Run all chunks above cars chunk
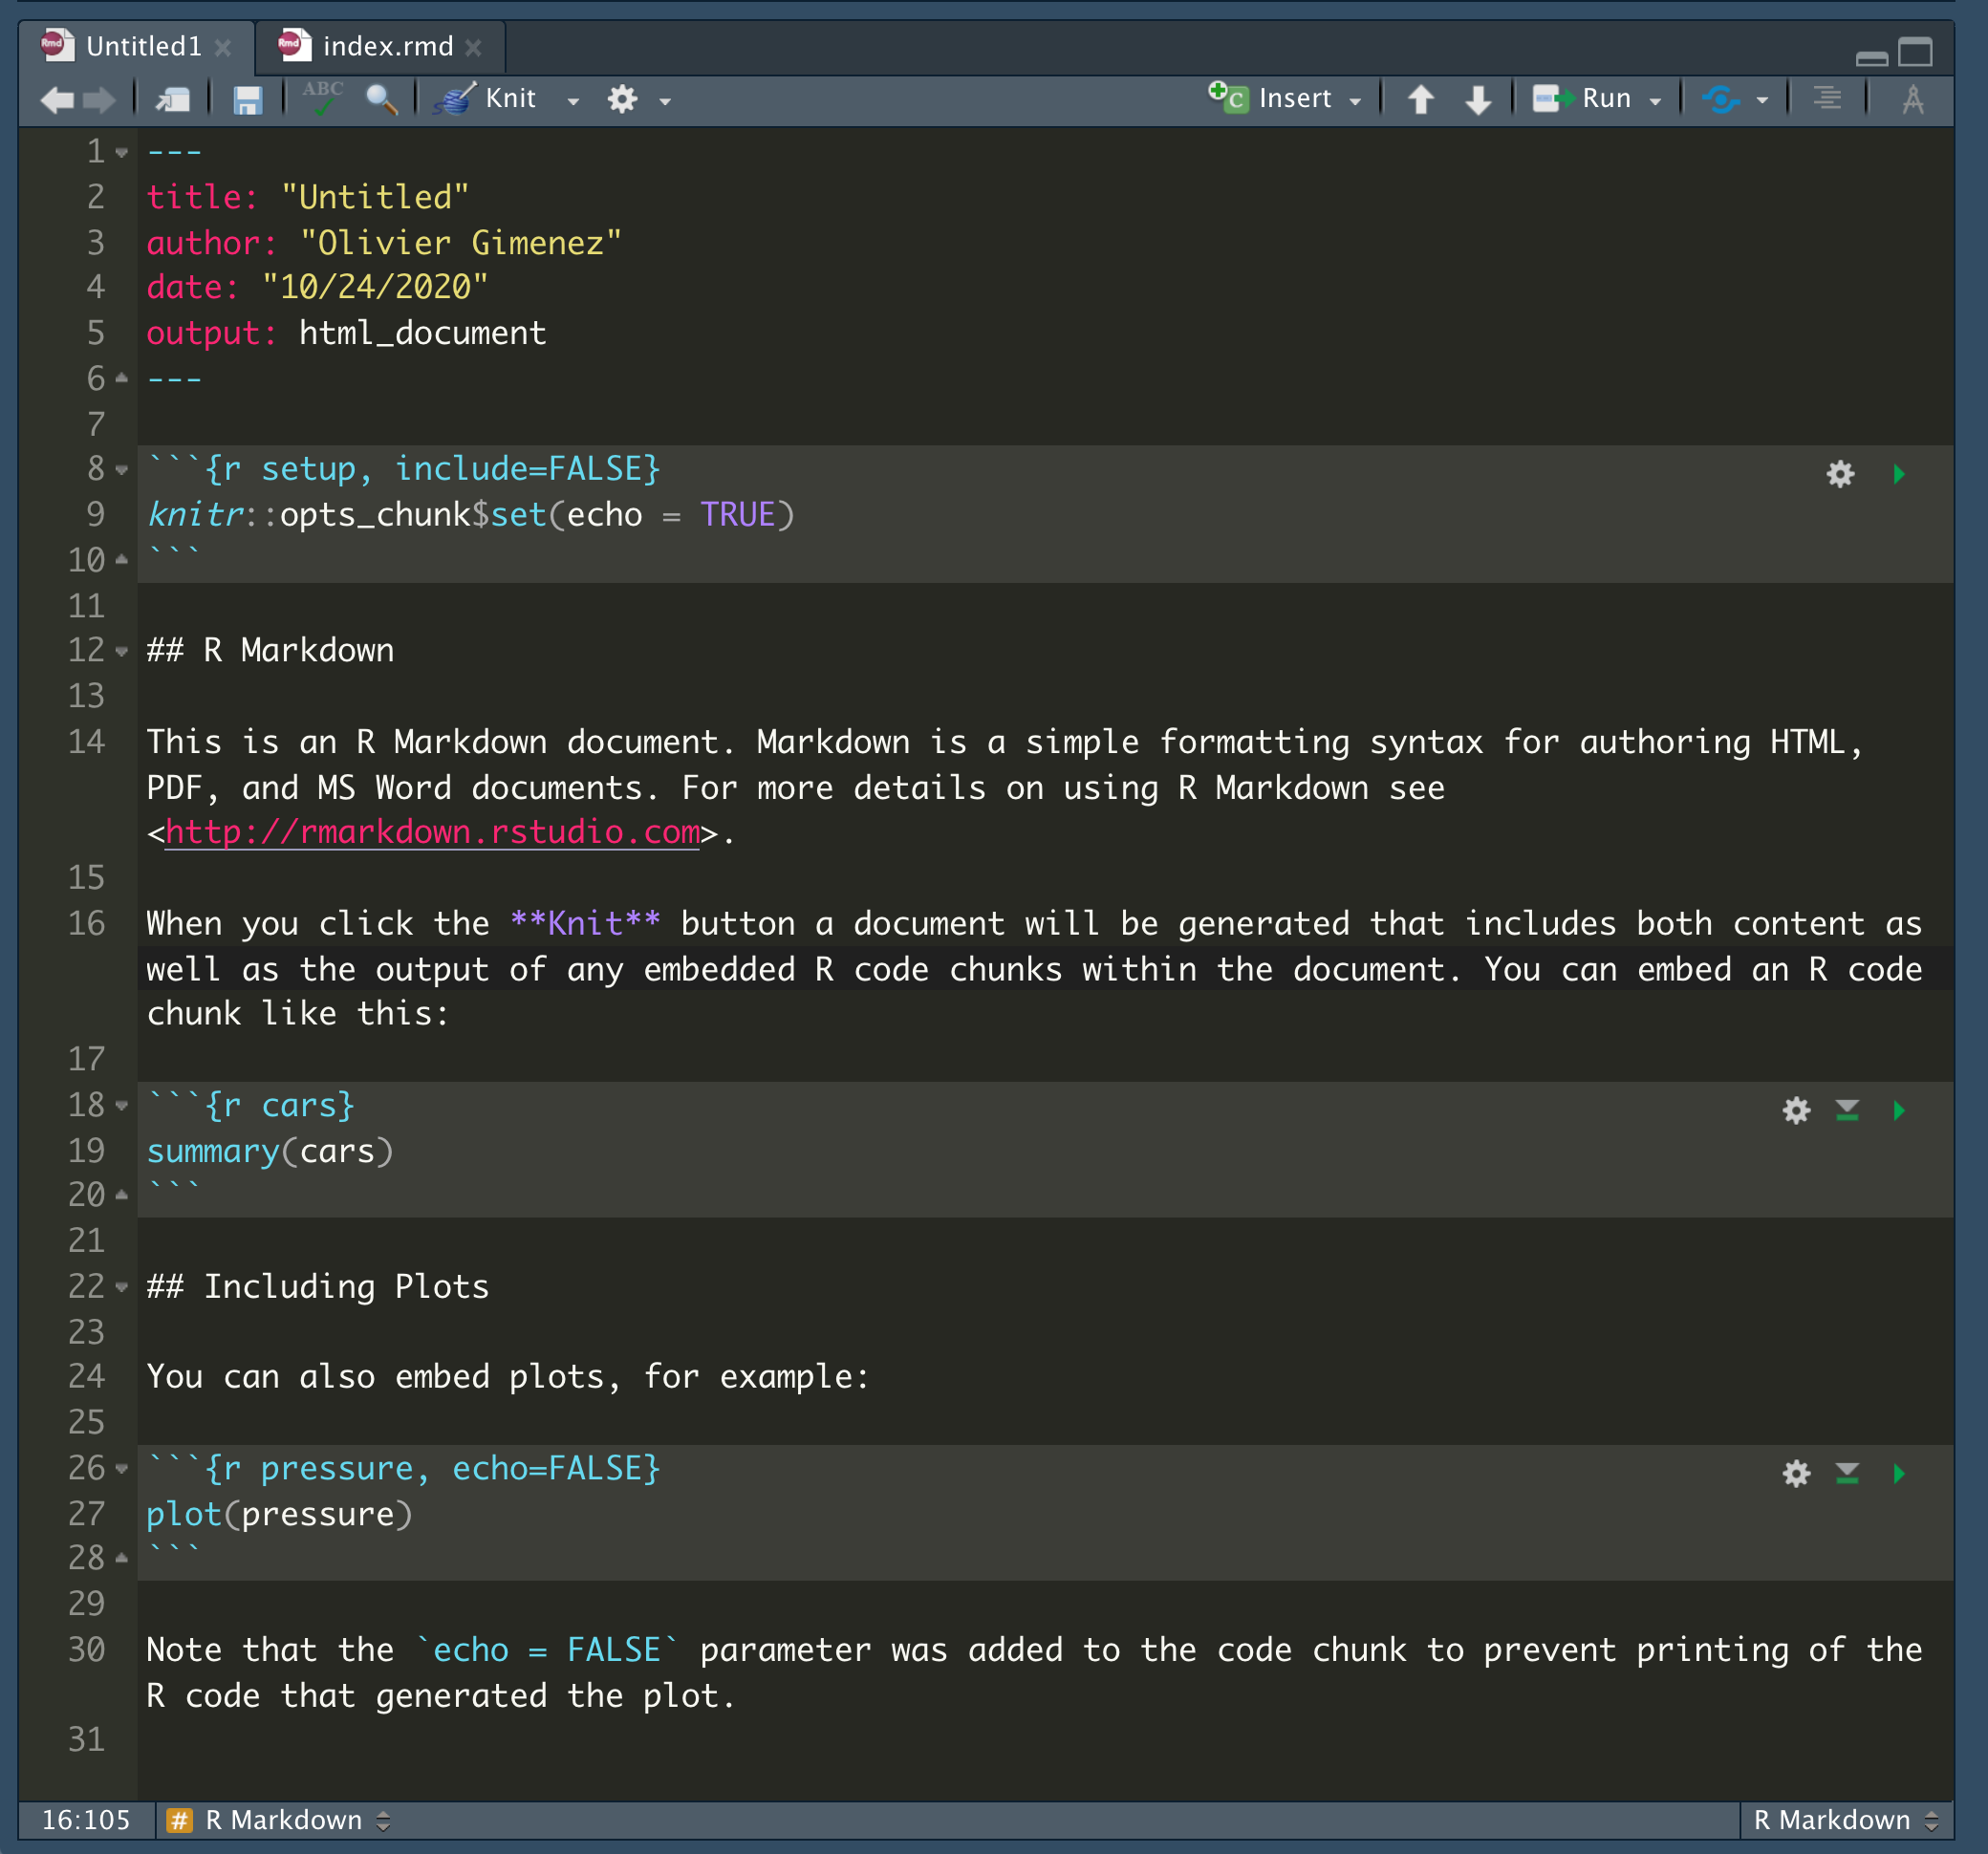1988x1854 pixels. 1847,1110
